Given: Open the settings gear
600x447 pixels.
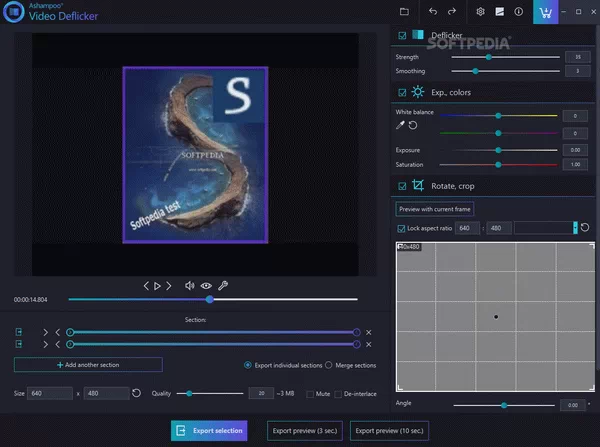Looking at the screenshot, I should [x=480, y=11].
